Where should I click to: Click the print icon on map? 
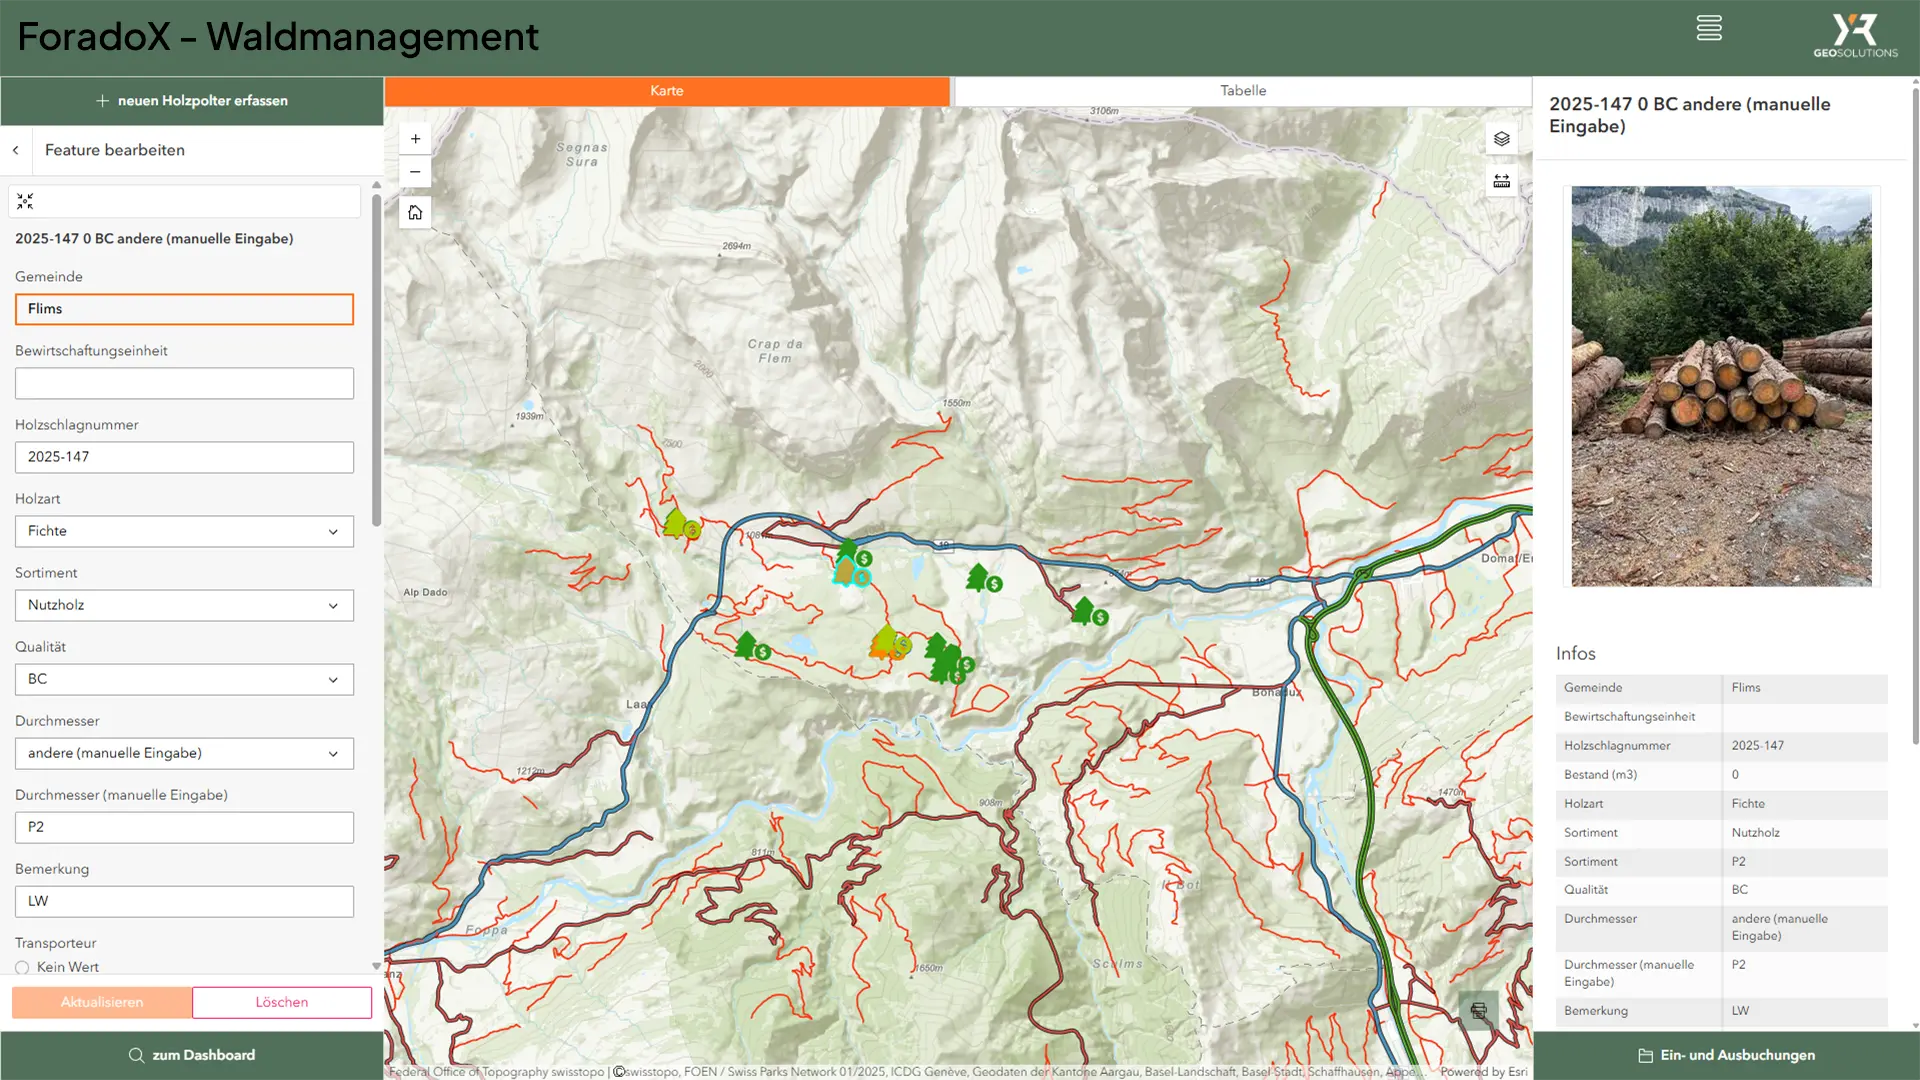point(1478,1011)
